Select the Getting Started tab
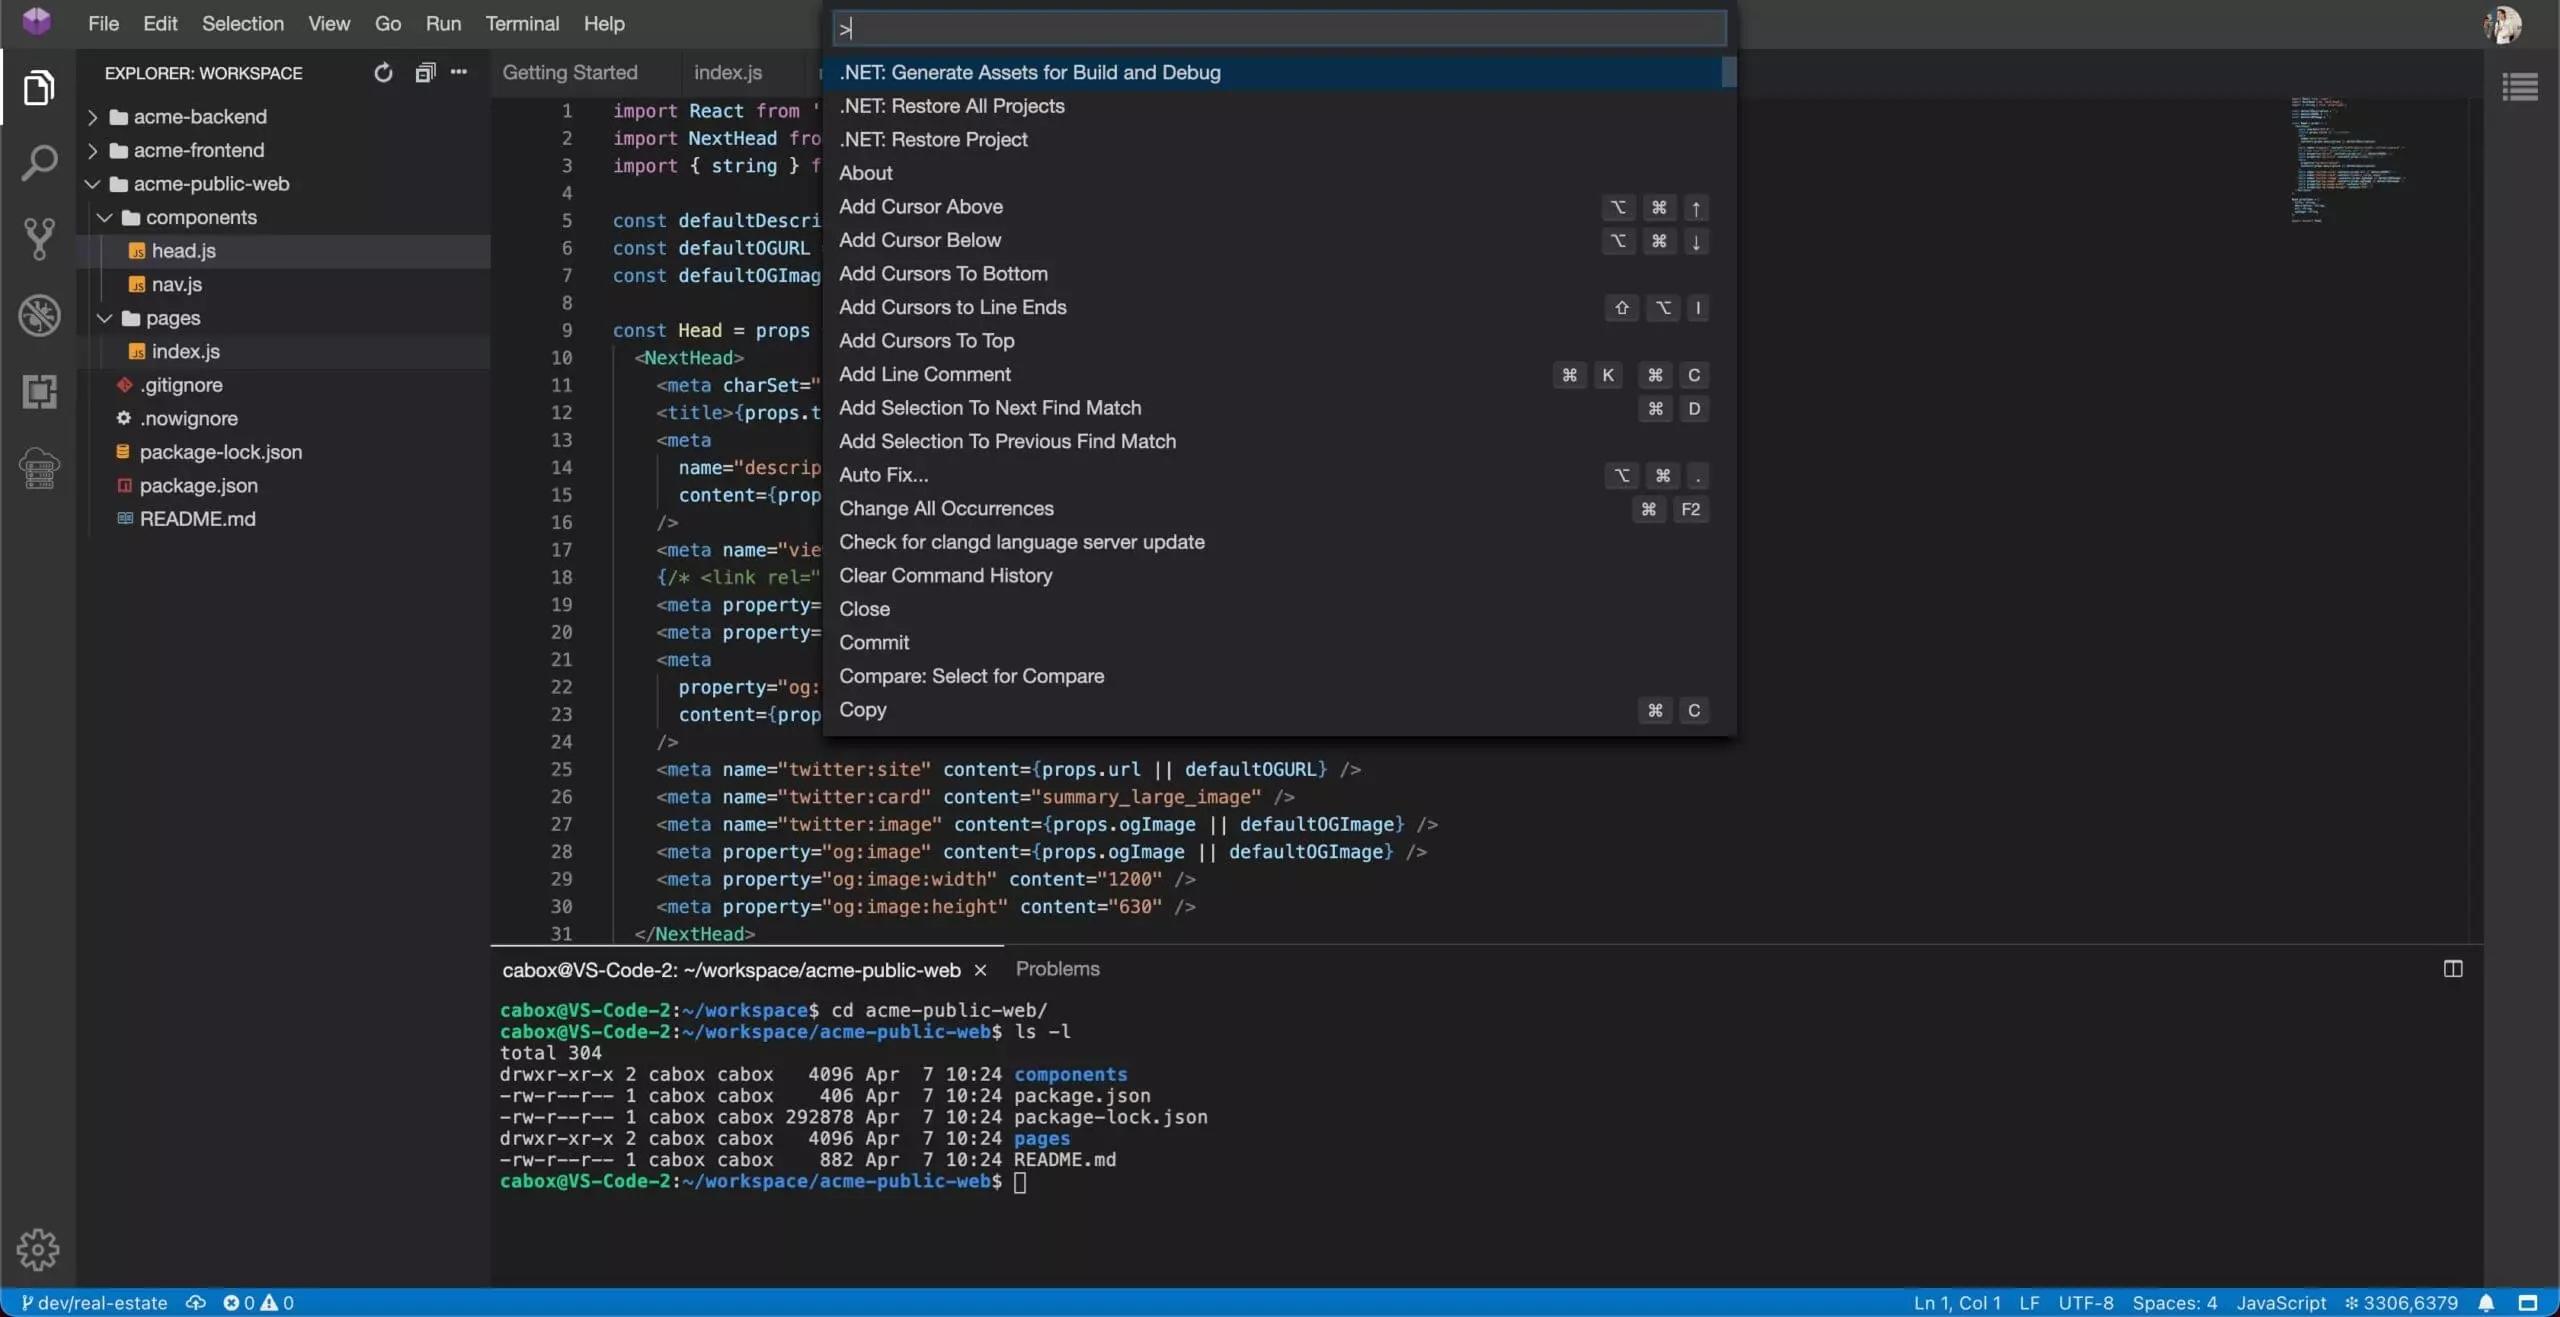The height and width of the screenshot is (1317, 2560). 569,72
